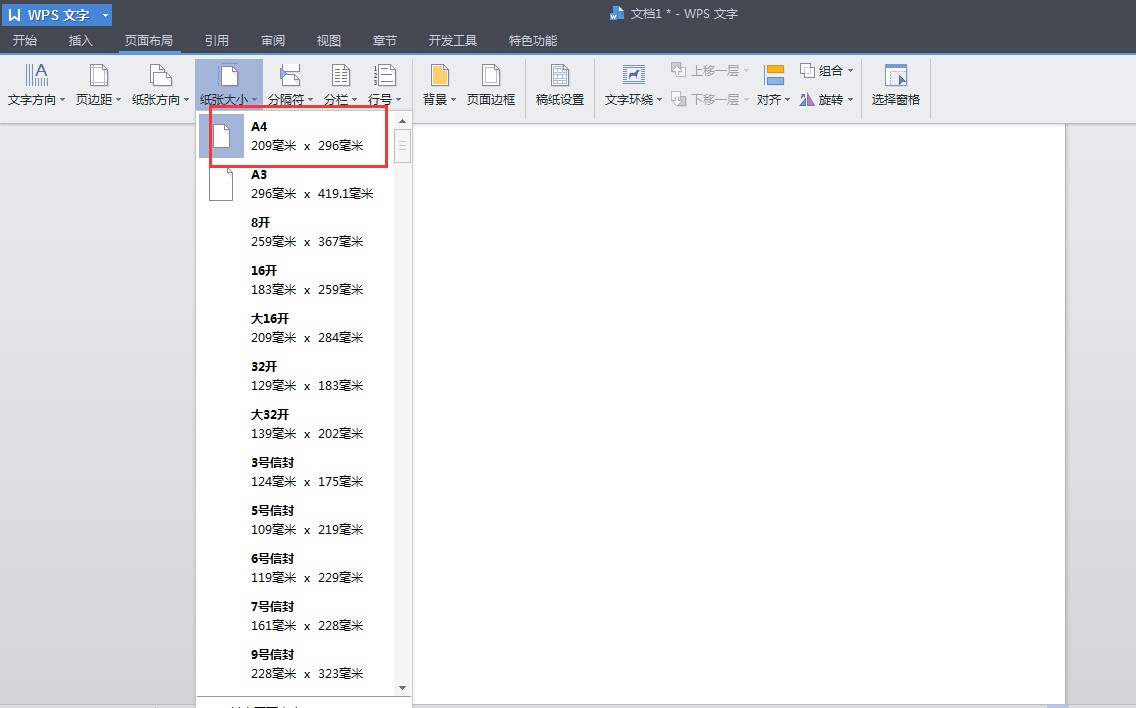Click the paper size list scroll-up arrow
The height and width of the screenshot is (708, 1136).
coord(402,121)
